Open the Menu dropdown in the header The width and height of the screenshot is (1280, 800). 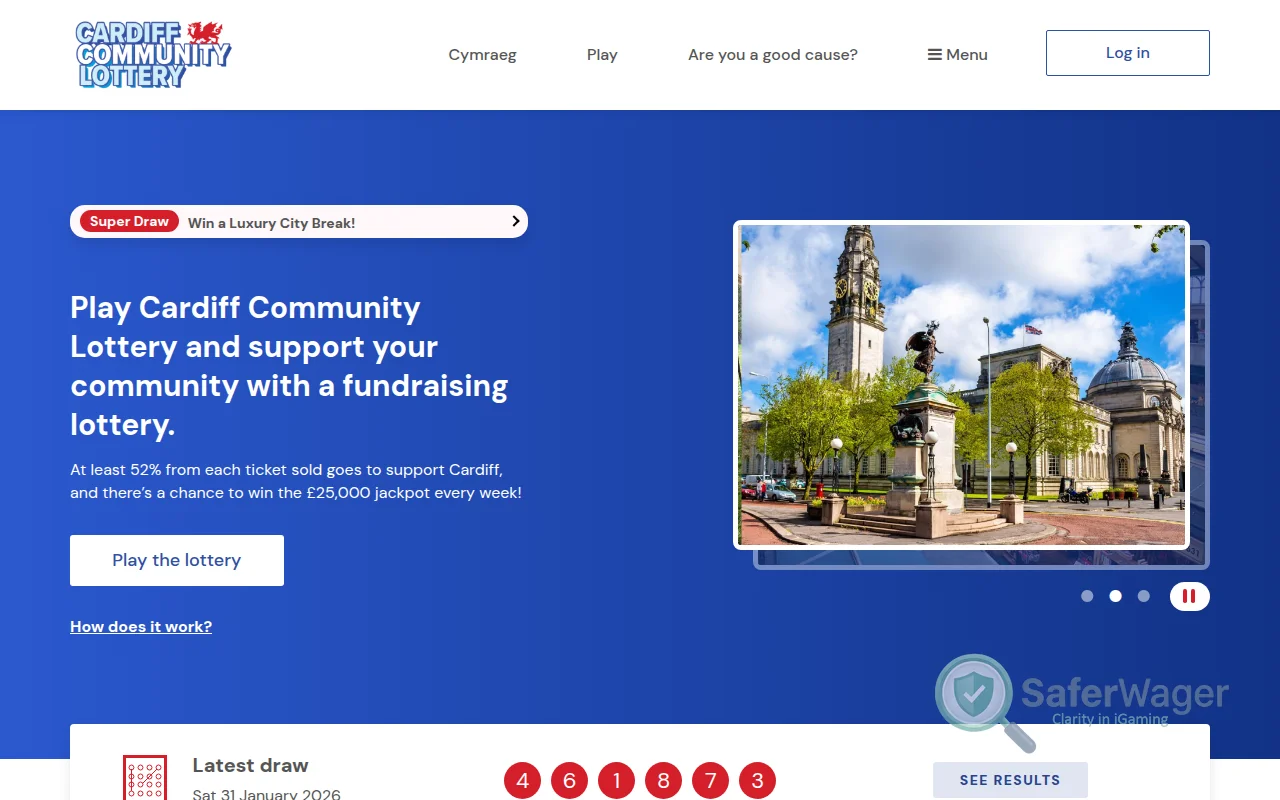(x=957, y=54)
